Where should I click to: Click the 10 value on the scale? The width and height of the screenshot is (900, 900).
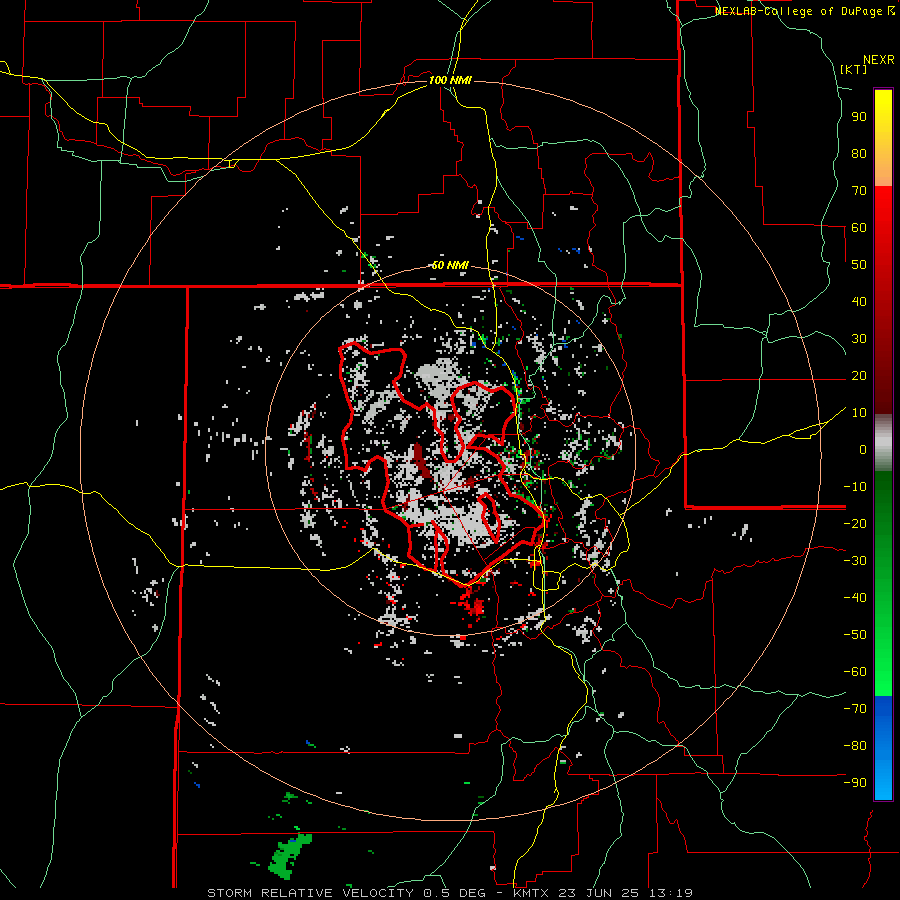pos(859,413)
